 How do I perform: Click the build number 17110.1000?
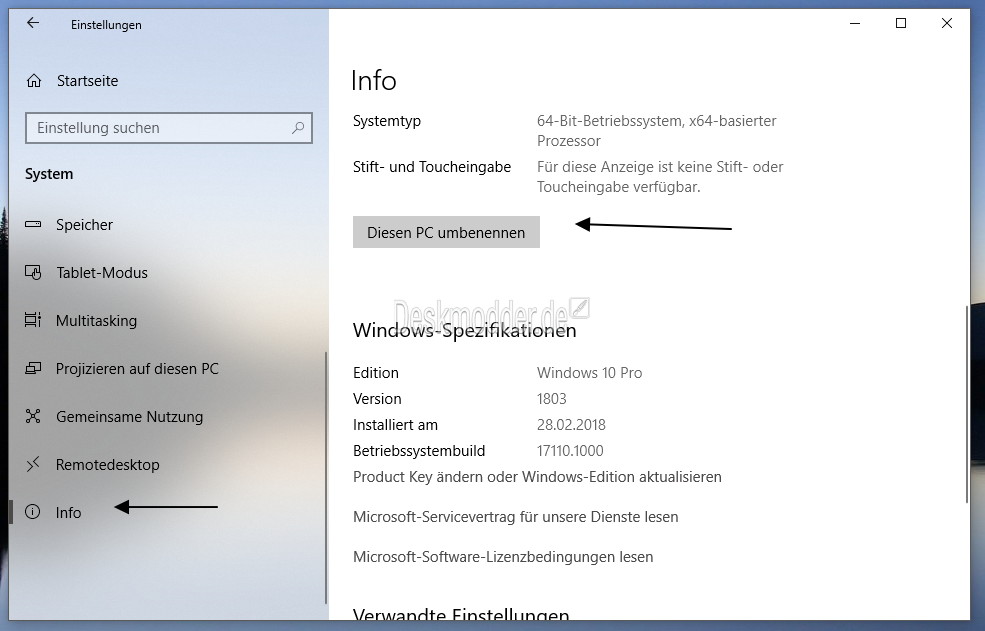click(570, 451)
